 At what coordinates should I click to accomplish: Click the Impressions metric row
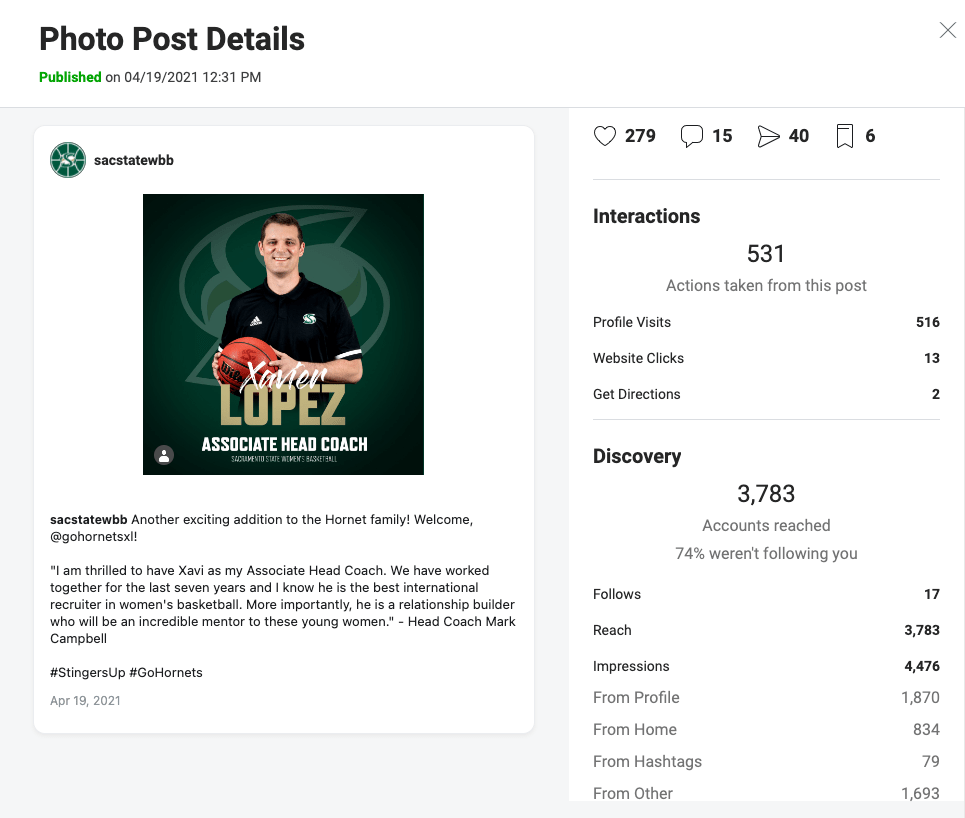(766, 666)
